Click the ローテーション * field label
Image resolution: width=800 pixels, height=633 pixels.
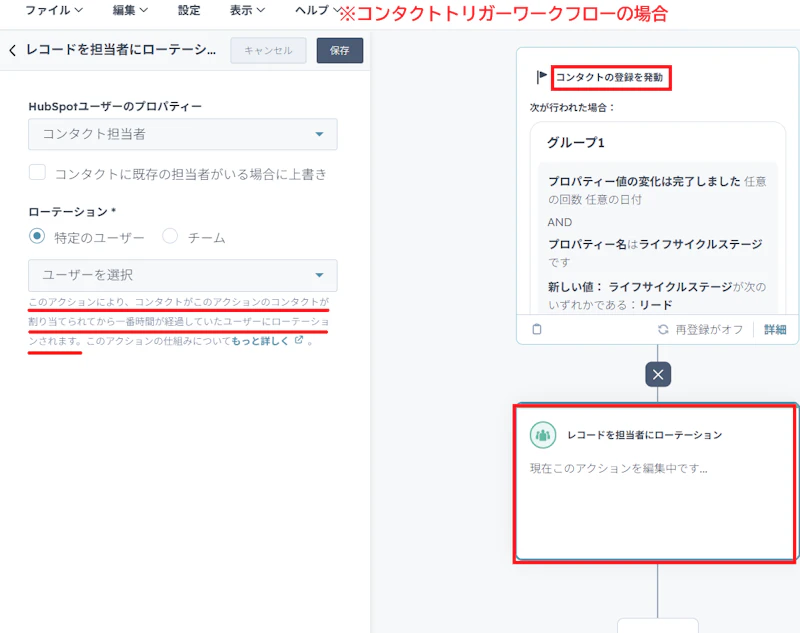click(72, 212)
